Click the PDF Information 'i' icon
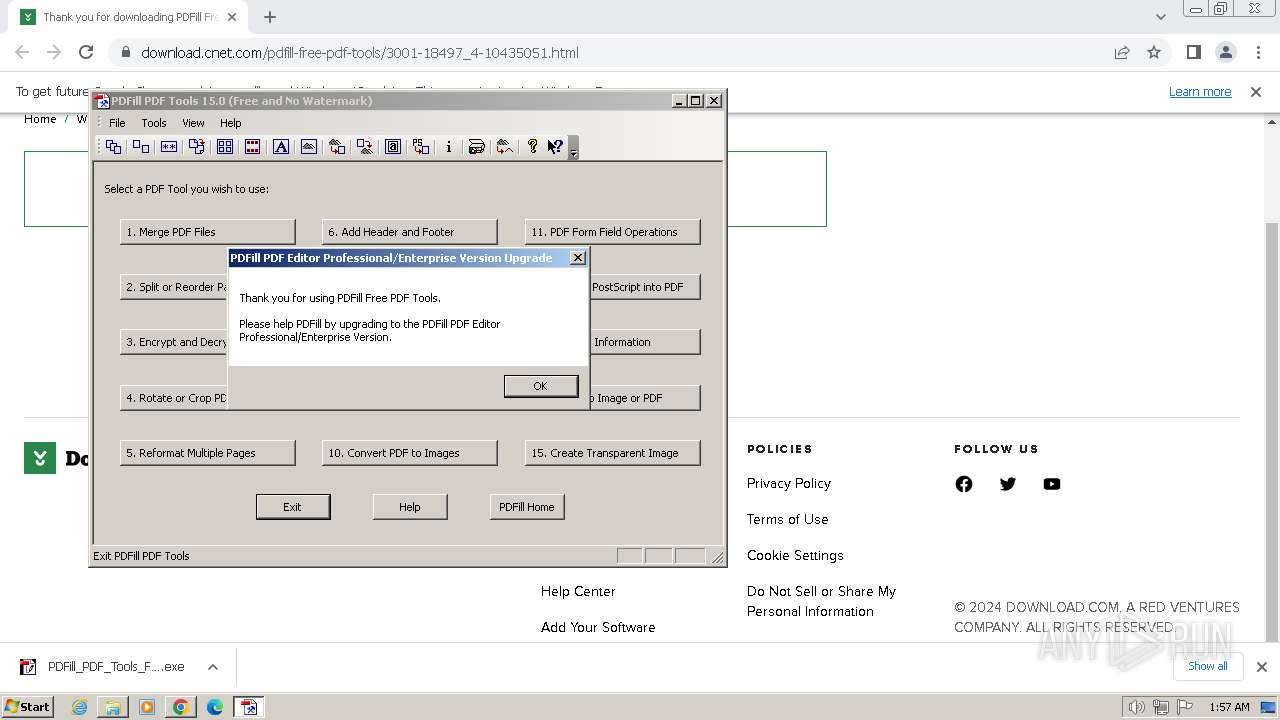 click(449, 147)
